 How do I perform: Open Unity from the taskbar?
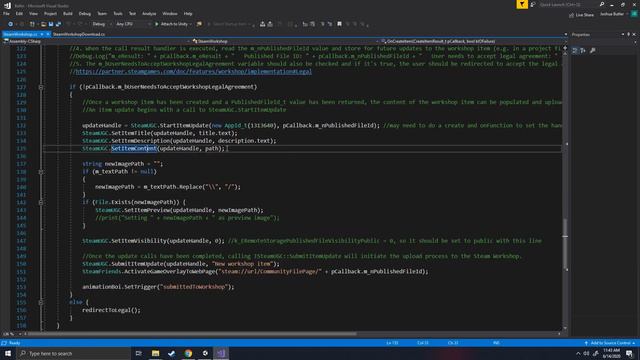[x=205, y=353]
